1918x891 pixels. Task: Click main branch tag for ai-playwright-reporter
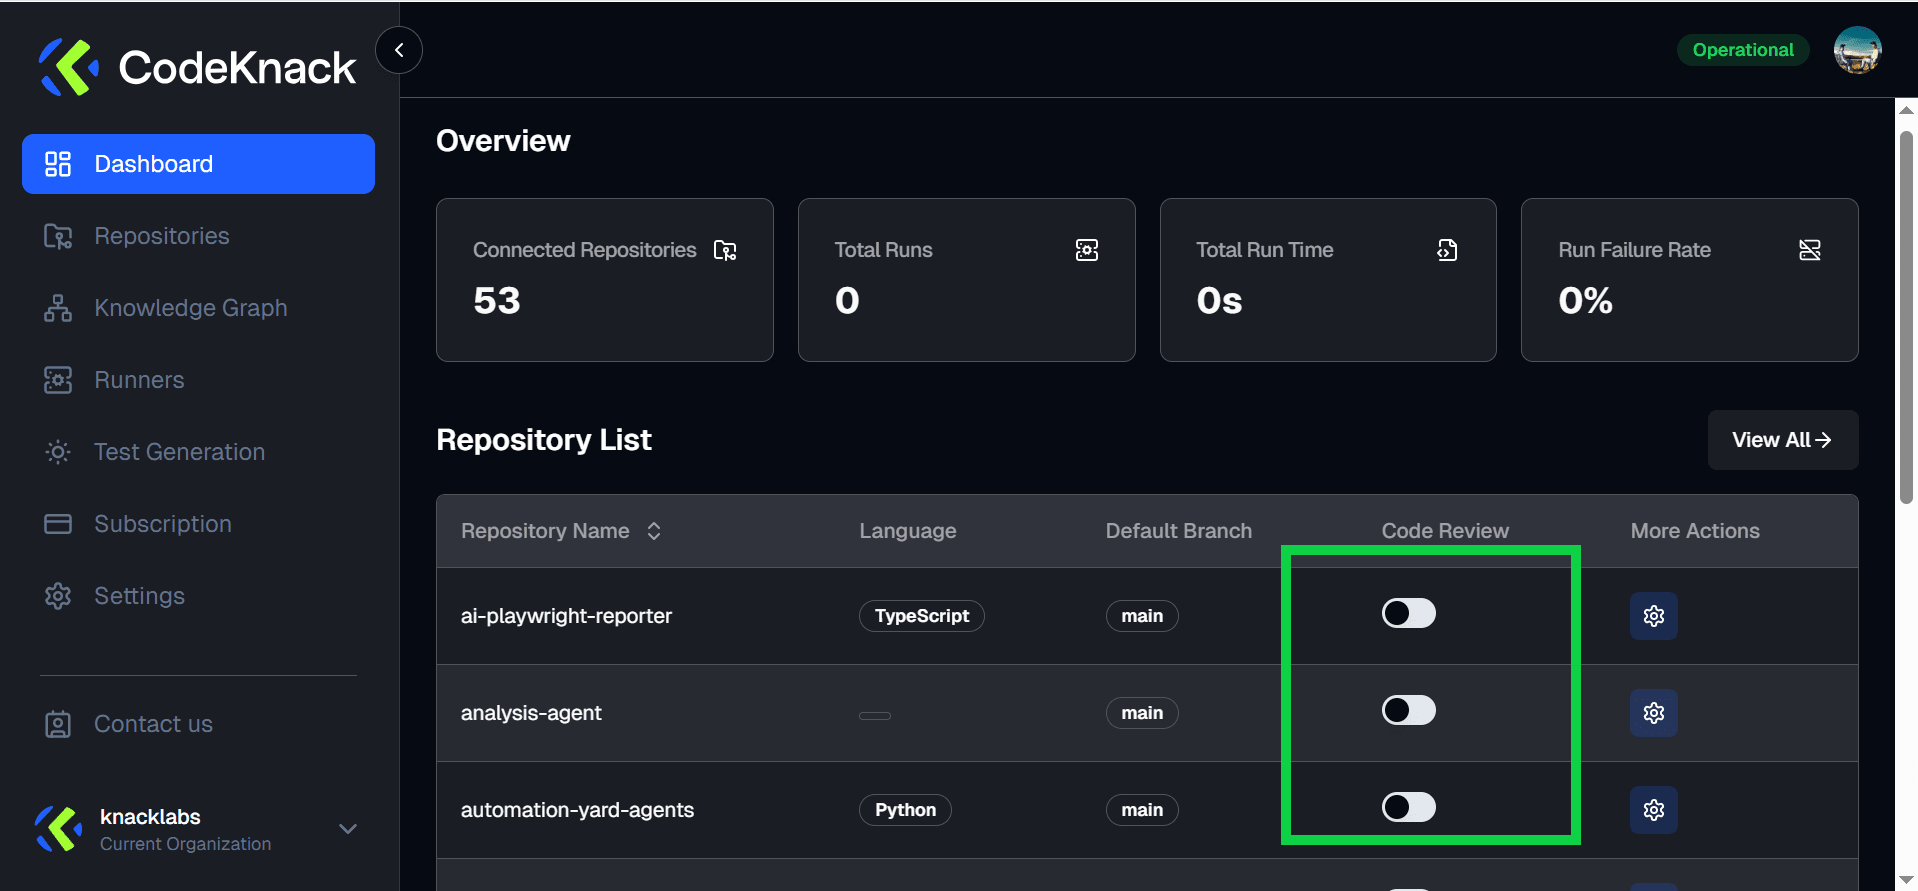coord(1142,616)
